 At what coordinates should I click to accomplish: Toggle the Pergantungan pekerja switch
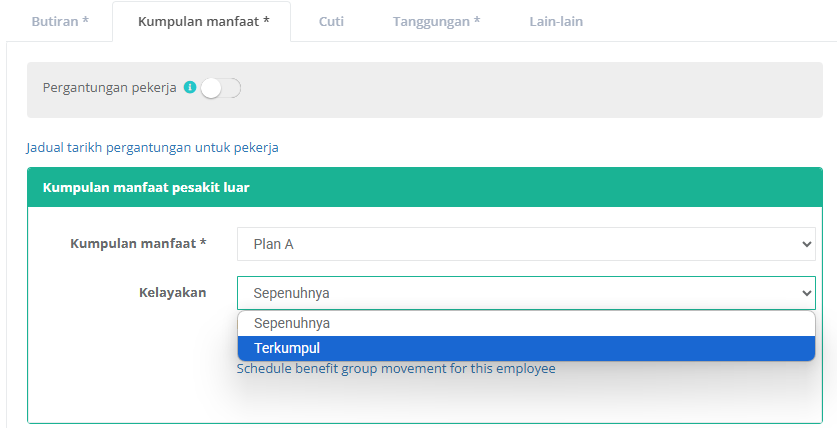pyautogui.click(x=220, y=88)
